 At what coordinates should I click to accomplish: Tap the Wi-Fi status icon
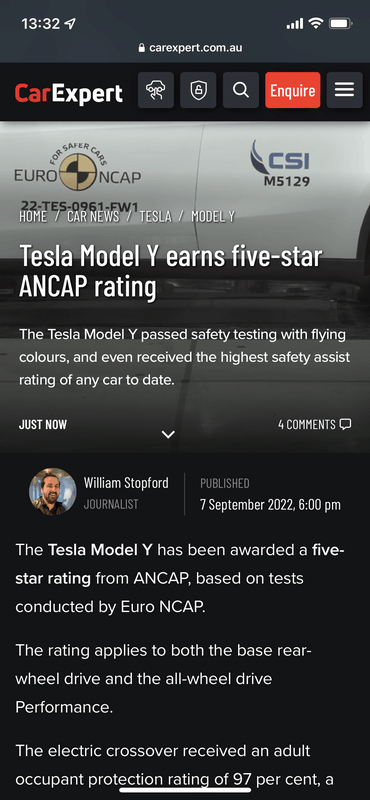pos(316,23)
